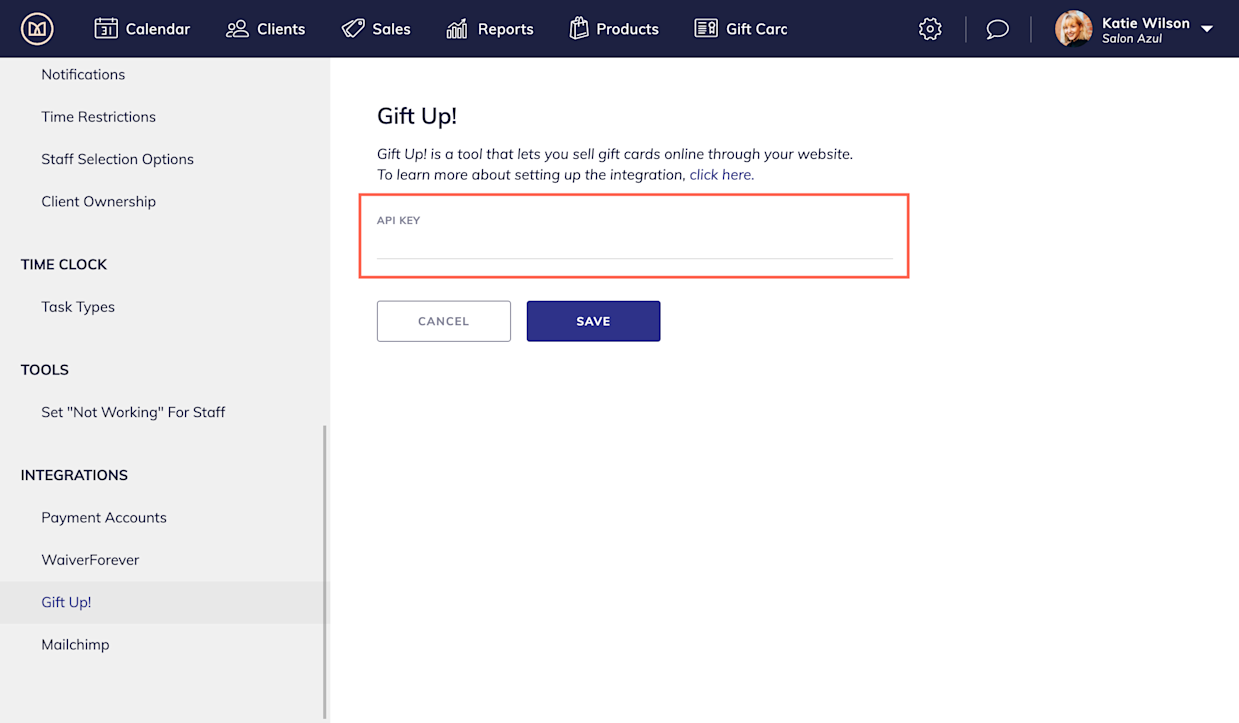Open the Sales section
Screen dimensions: 1239x723
coord(376,29)
